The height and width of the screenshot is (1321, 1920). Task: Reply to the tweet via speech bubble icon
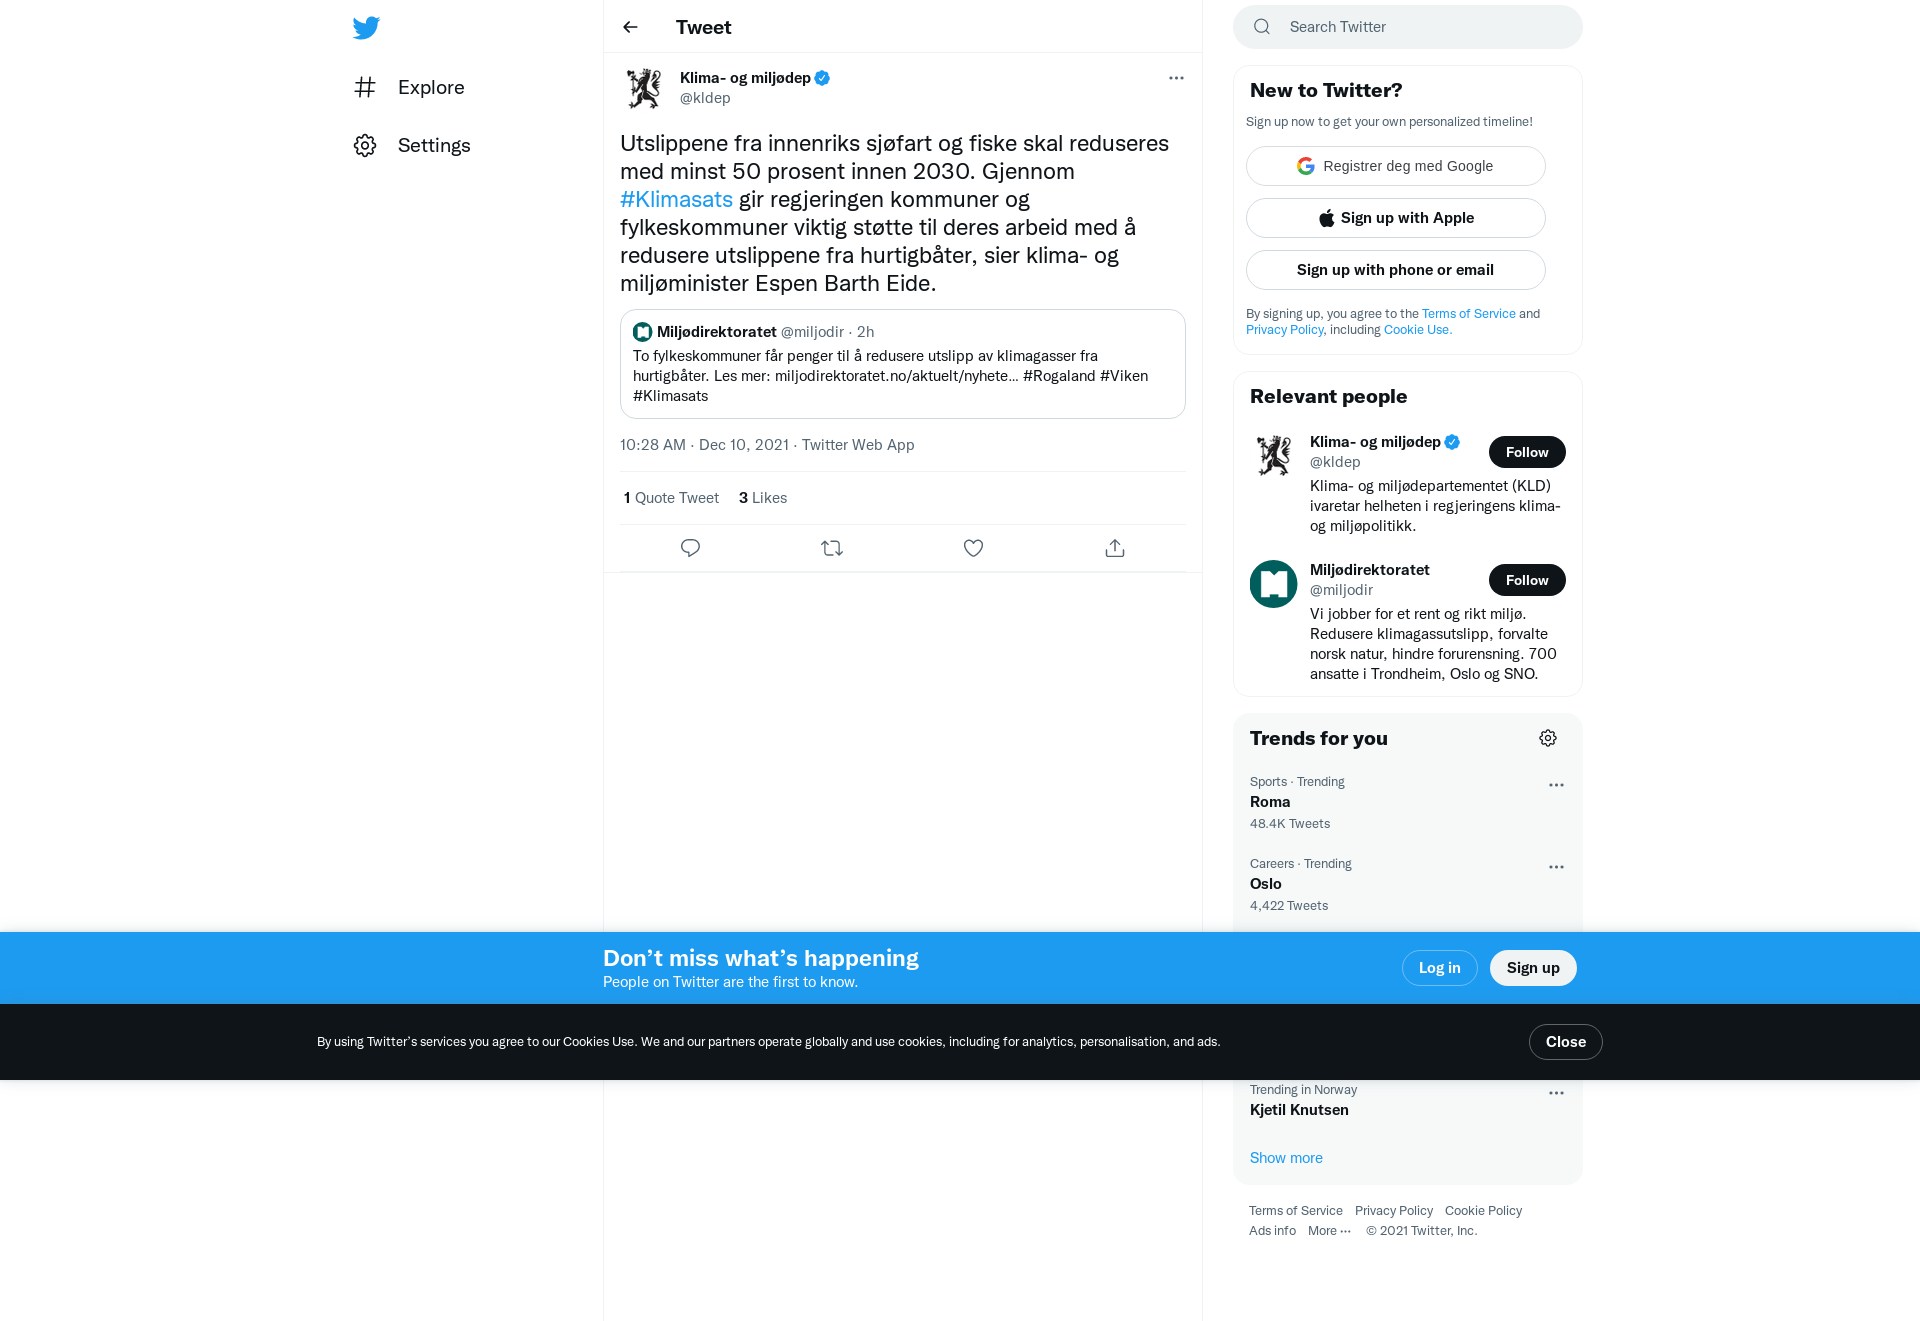tap(690, 548)
